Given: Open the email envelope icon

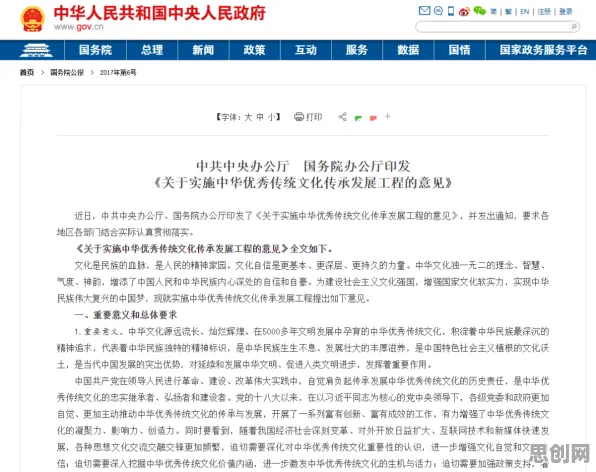Looking at the screenshot, I should pos(424,11).
